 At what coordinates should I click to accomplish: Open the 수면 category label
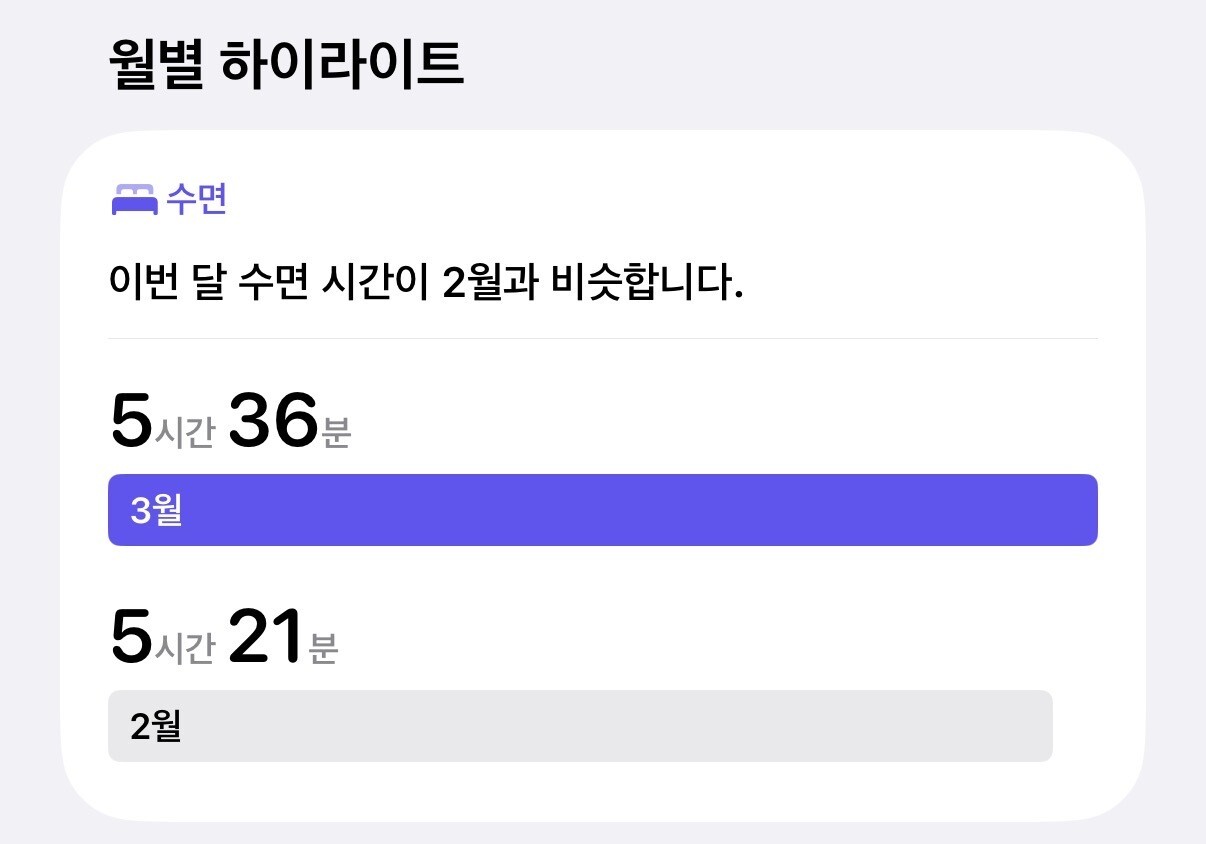tap(196, 200)
